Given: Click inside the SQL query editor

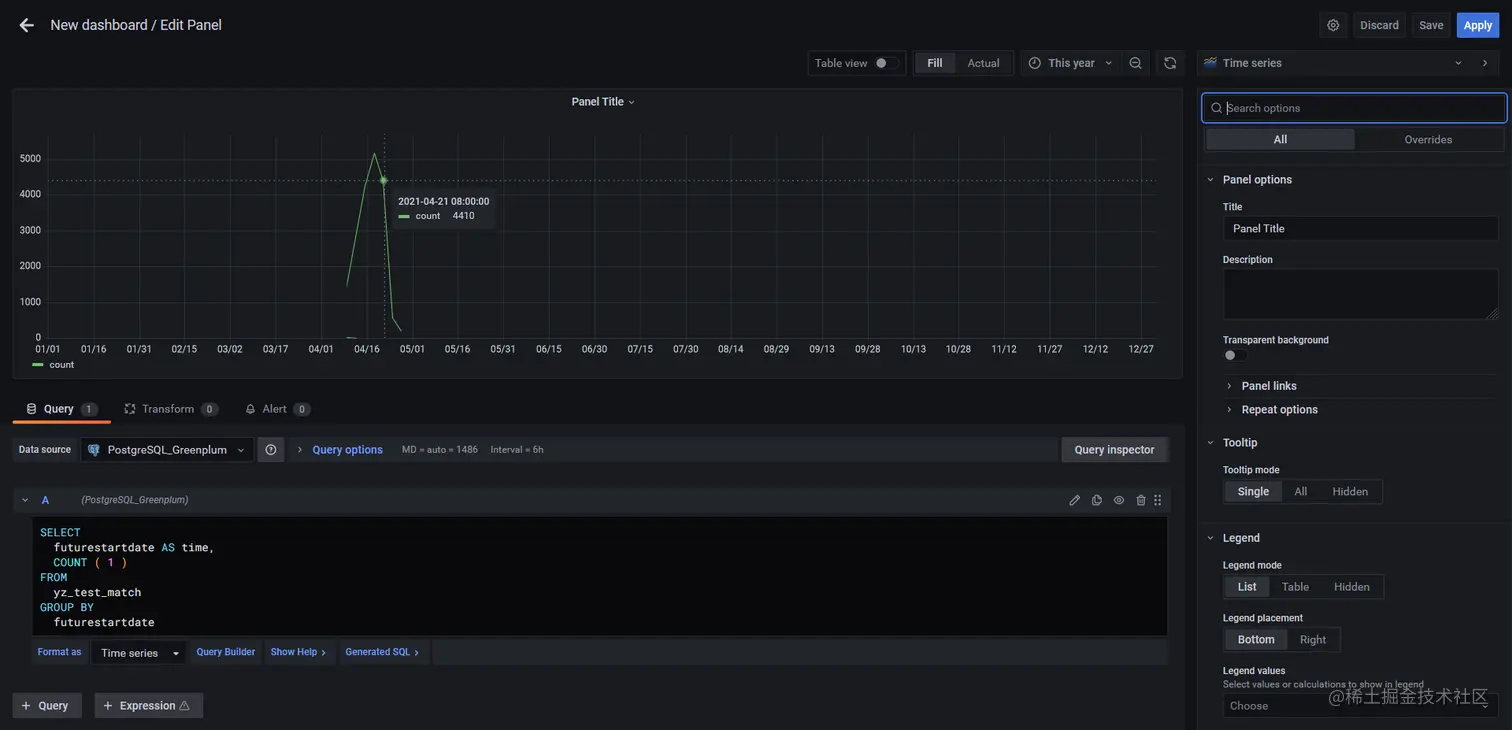Looking at the screenshot, I should (600, 576).
